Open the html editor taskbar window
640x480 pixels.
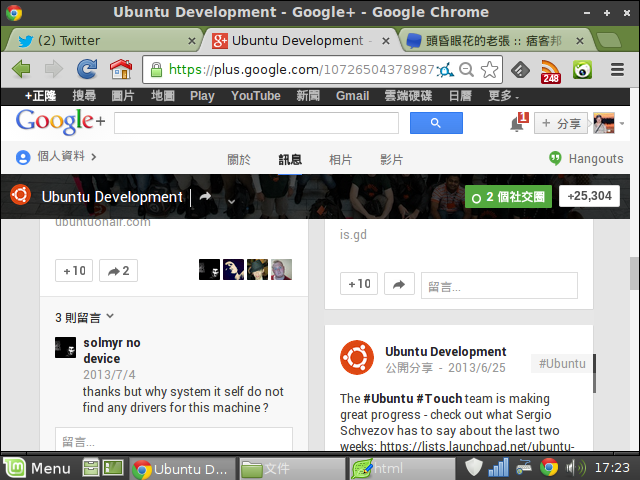[402, 468]
